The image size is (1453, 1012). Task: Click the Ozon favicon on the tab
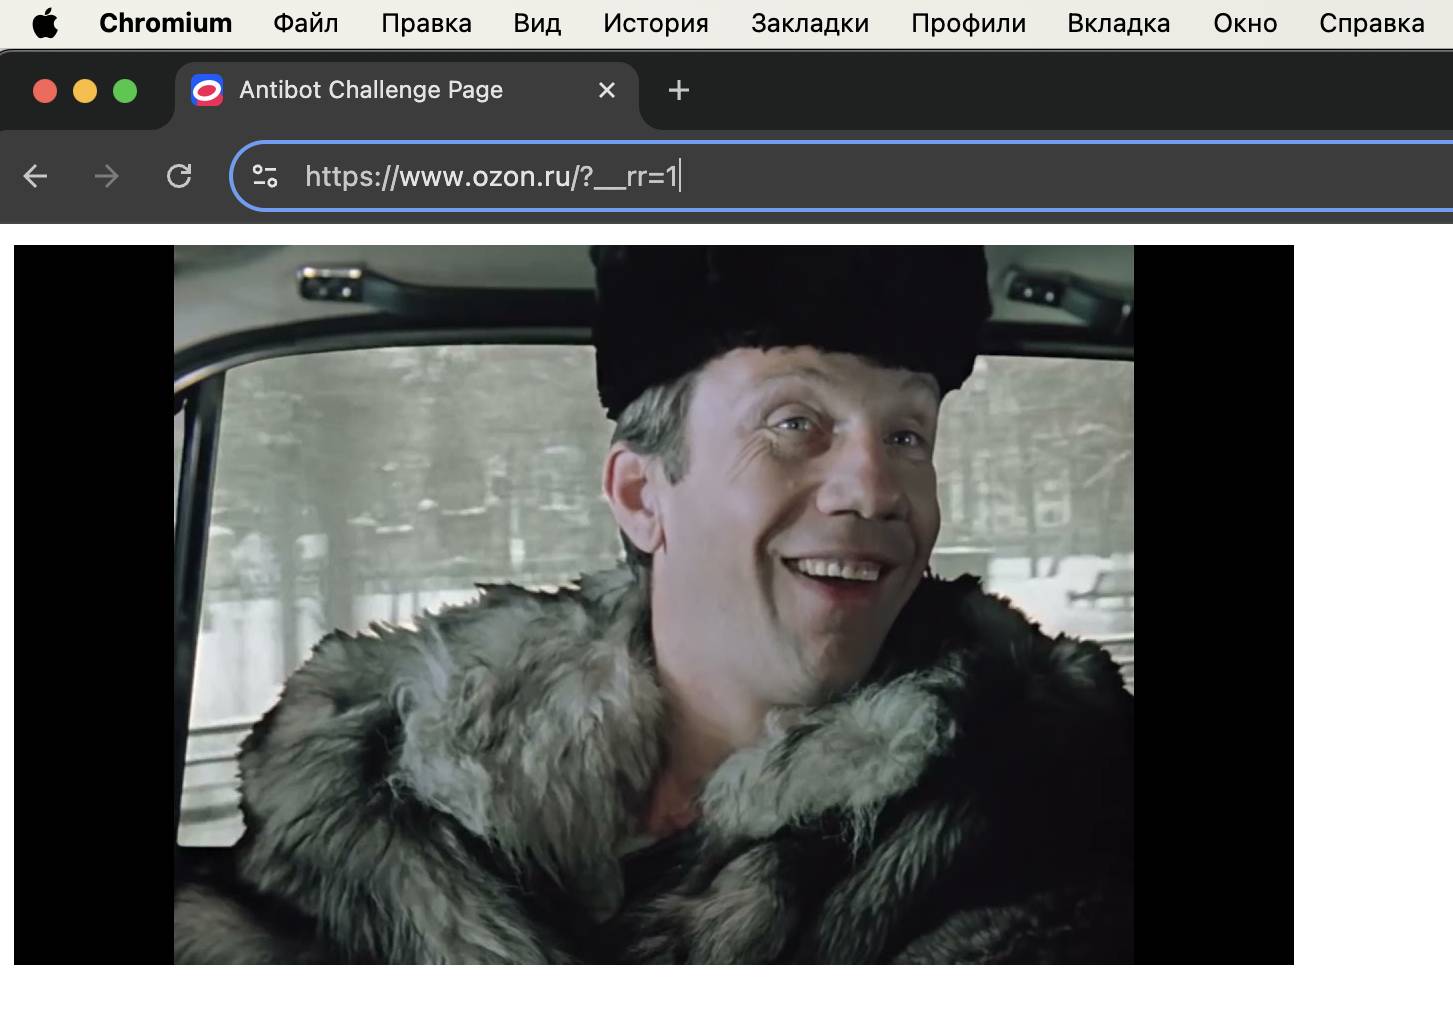pos(207,91)
